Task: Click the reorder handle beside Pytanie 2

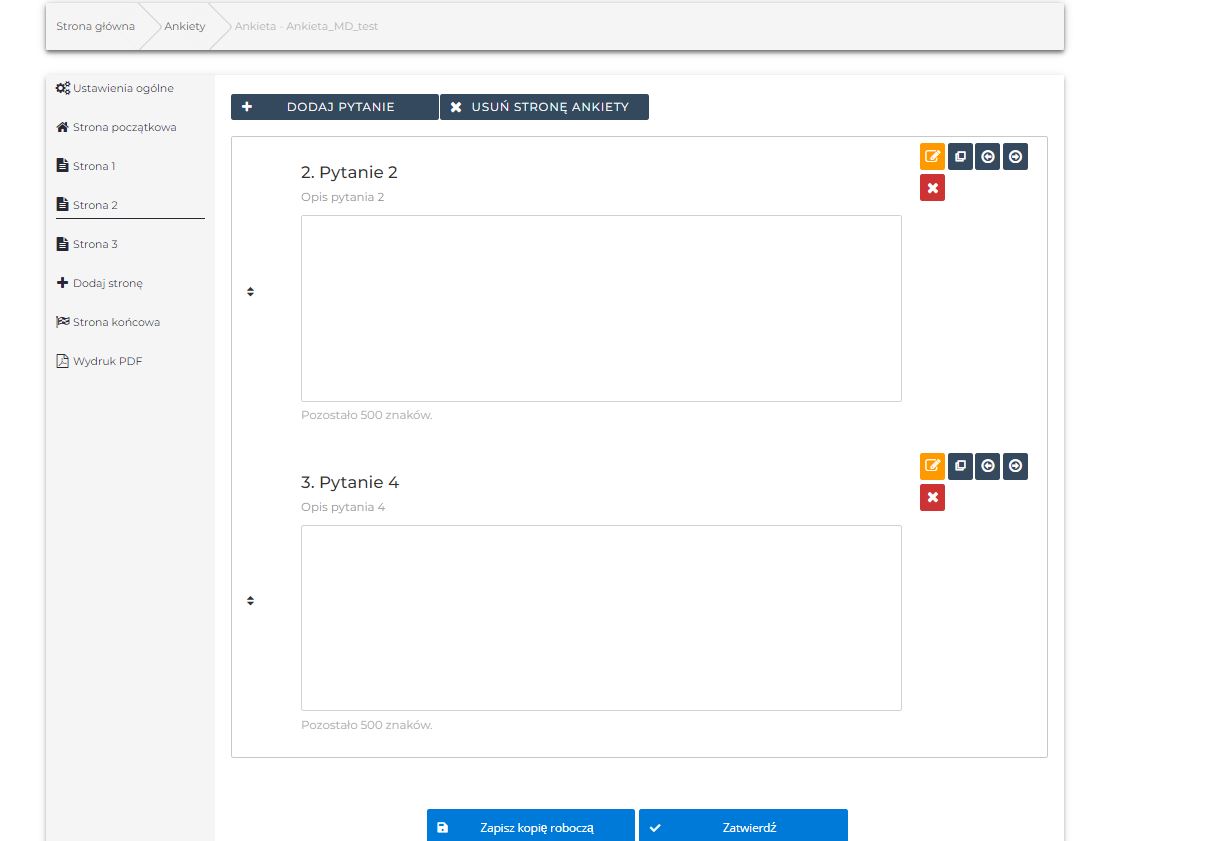Action: [250, 292]
